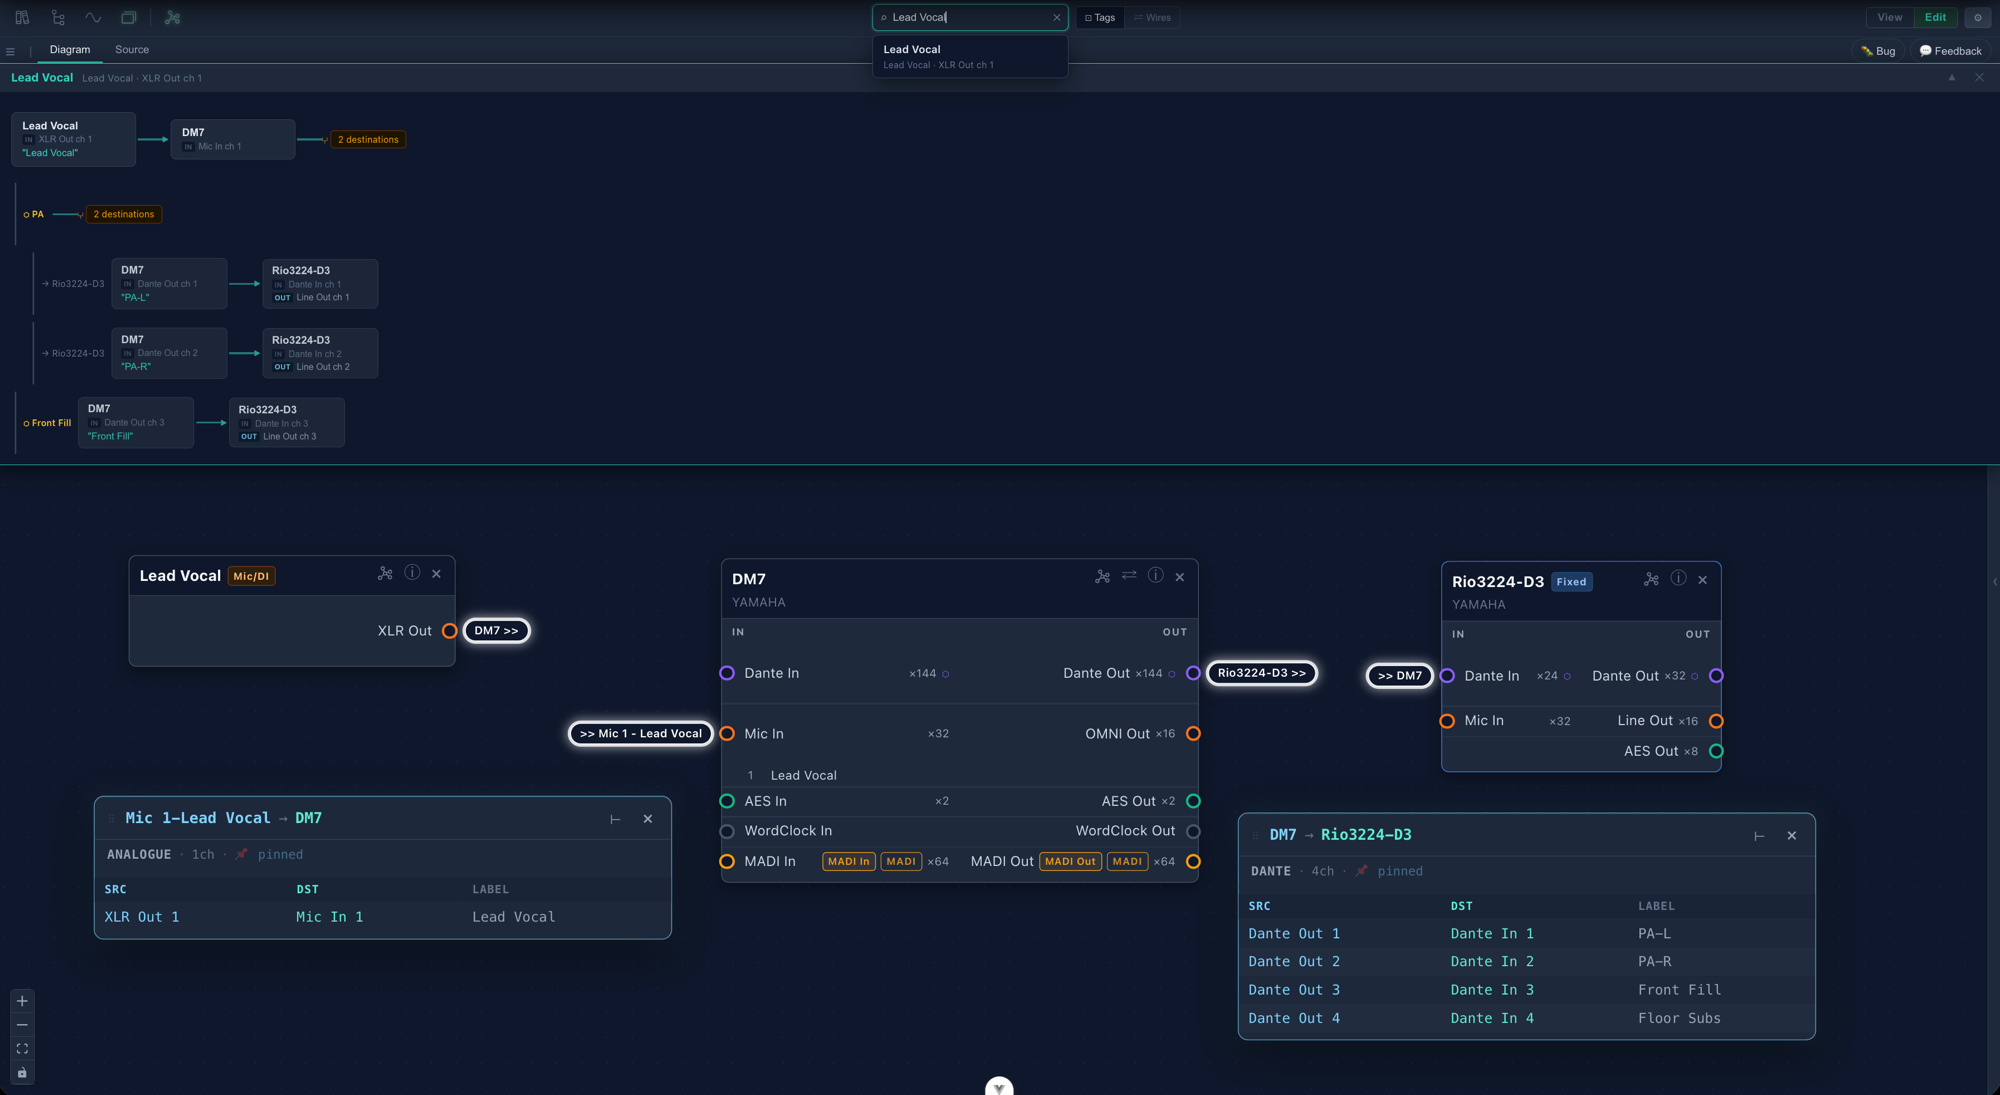Switch to the Source tab
This screenshot has width=2000, height=1095.
[x=132, y=50]
